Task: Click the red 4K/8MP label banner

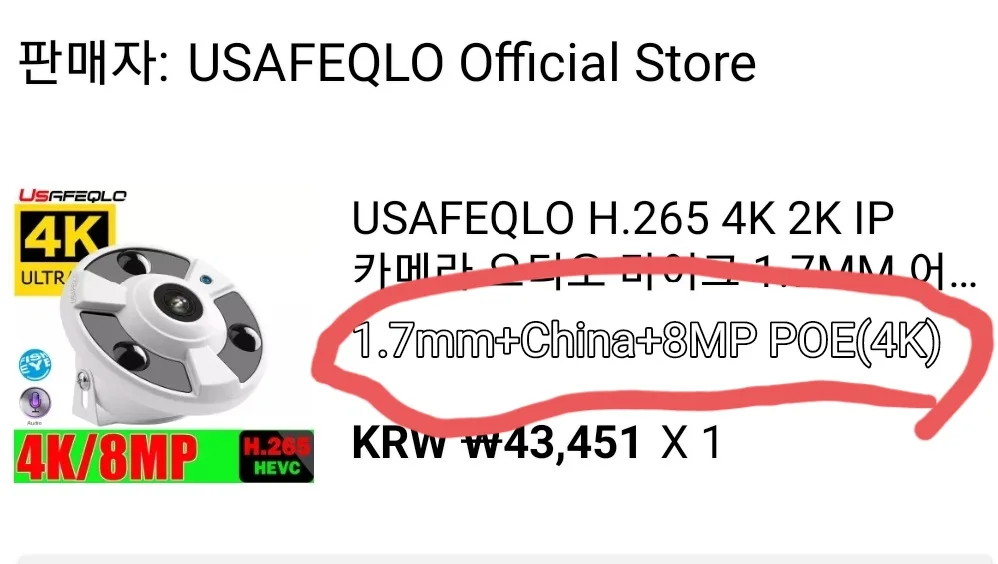Action: coord(106,458)
